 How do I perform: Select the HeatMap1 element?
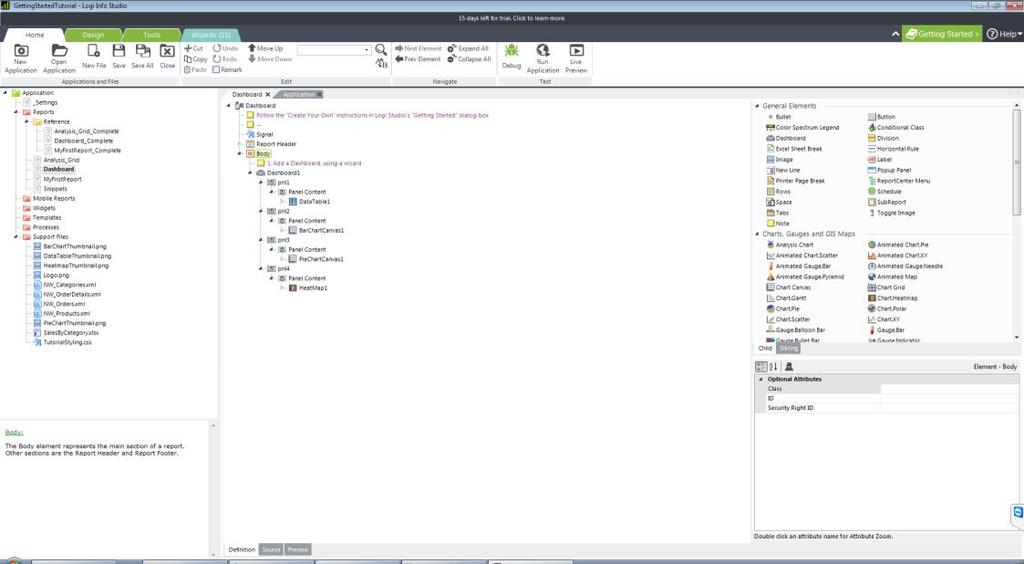313,288
